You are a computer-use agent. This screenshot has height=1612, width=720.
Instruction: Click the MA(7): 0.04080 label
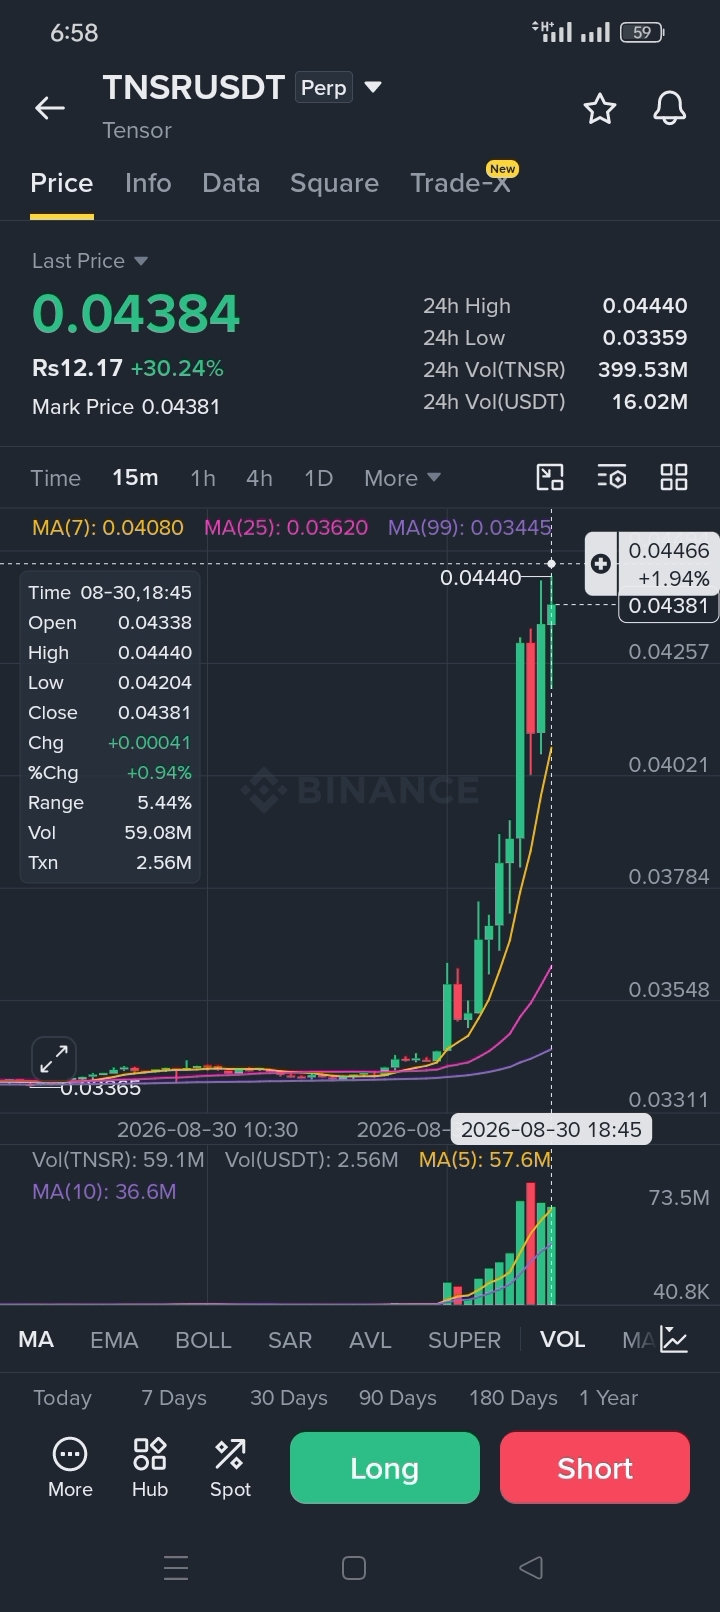pyautogui.click(x=108, y=527)
